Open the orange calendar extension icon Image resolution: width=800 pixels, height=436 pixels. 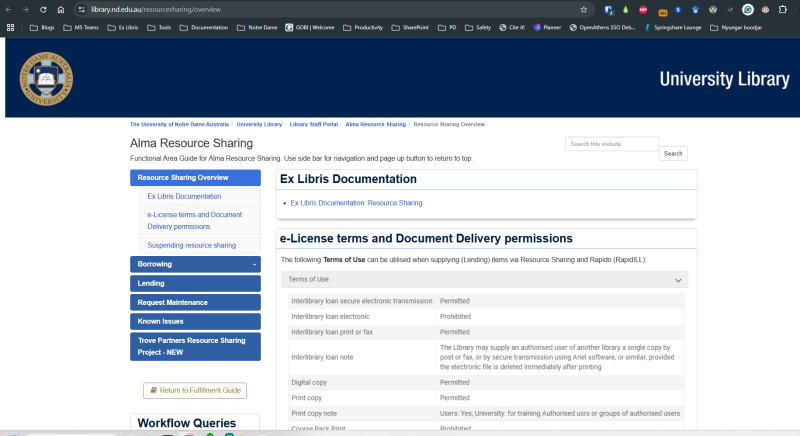[662, 11]
